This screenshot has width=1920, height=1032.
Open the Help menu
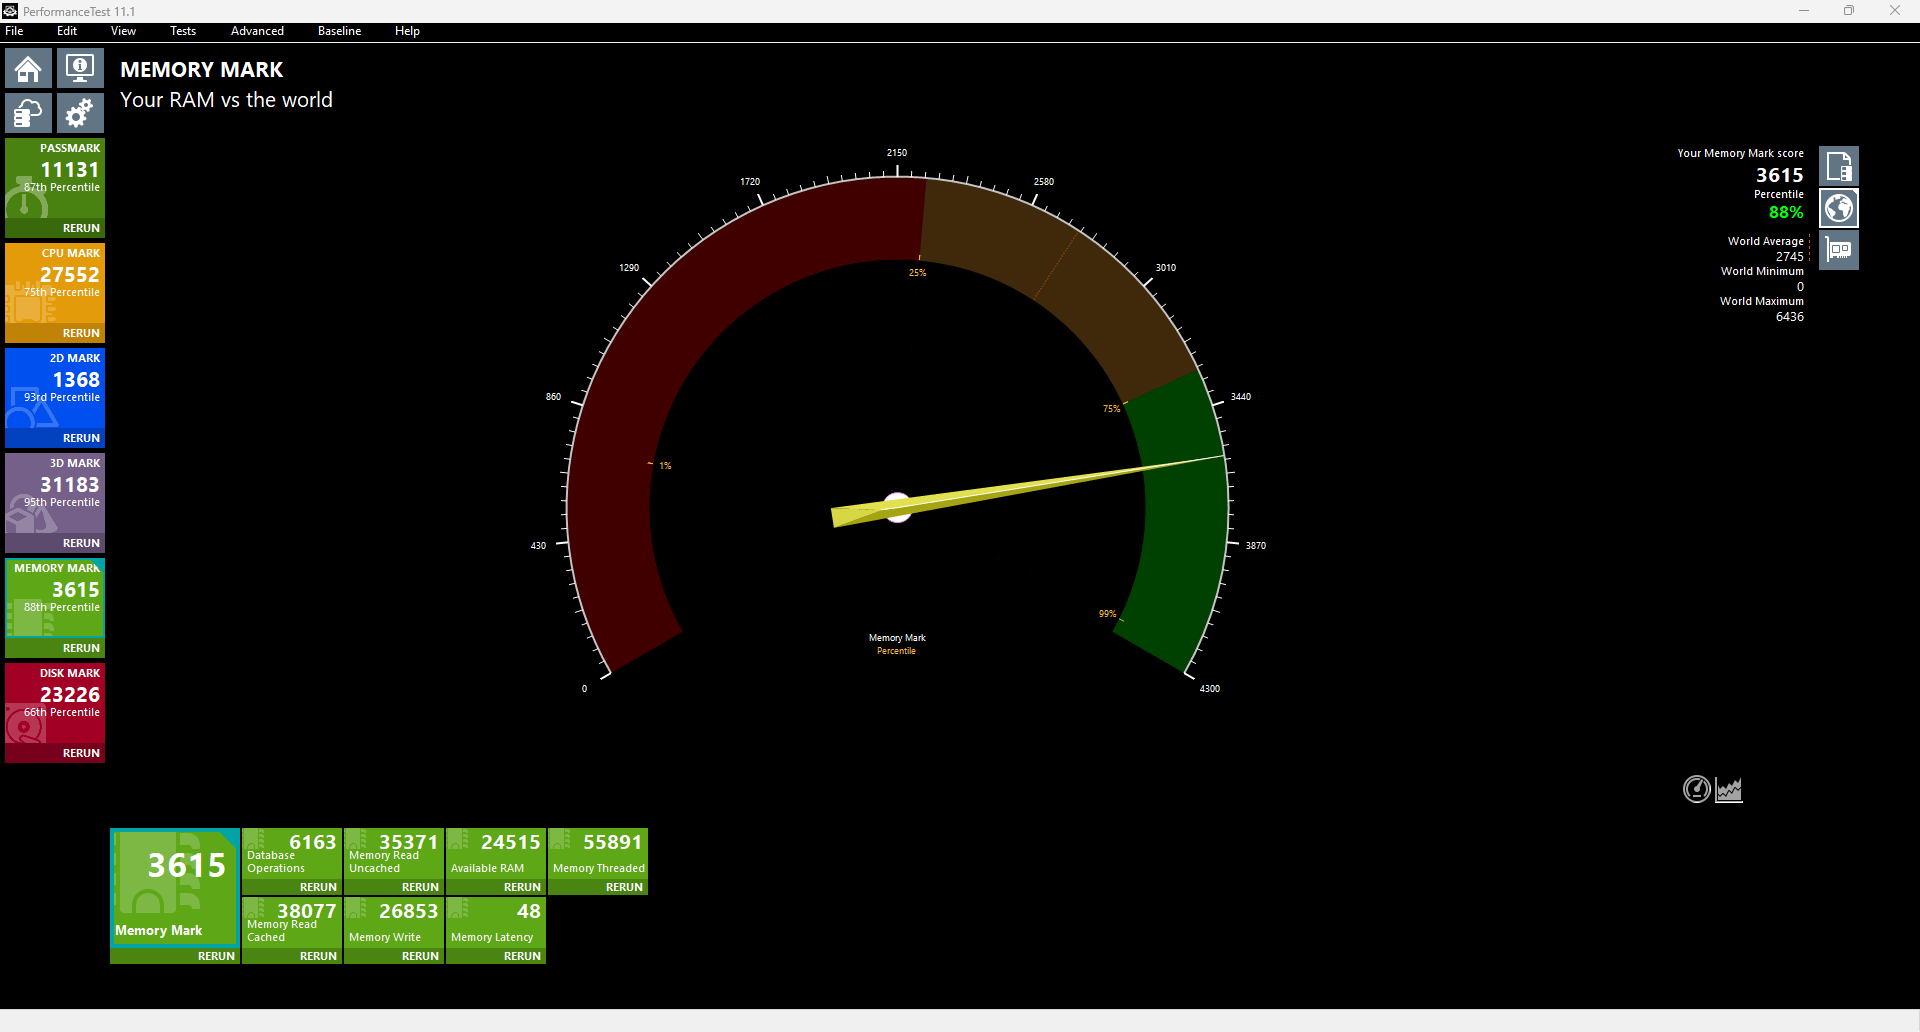(407, 31)
